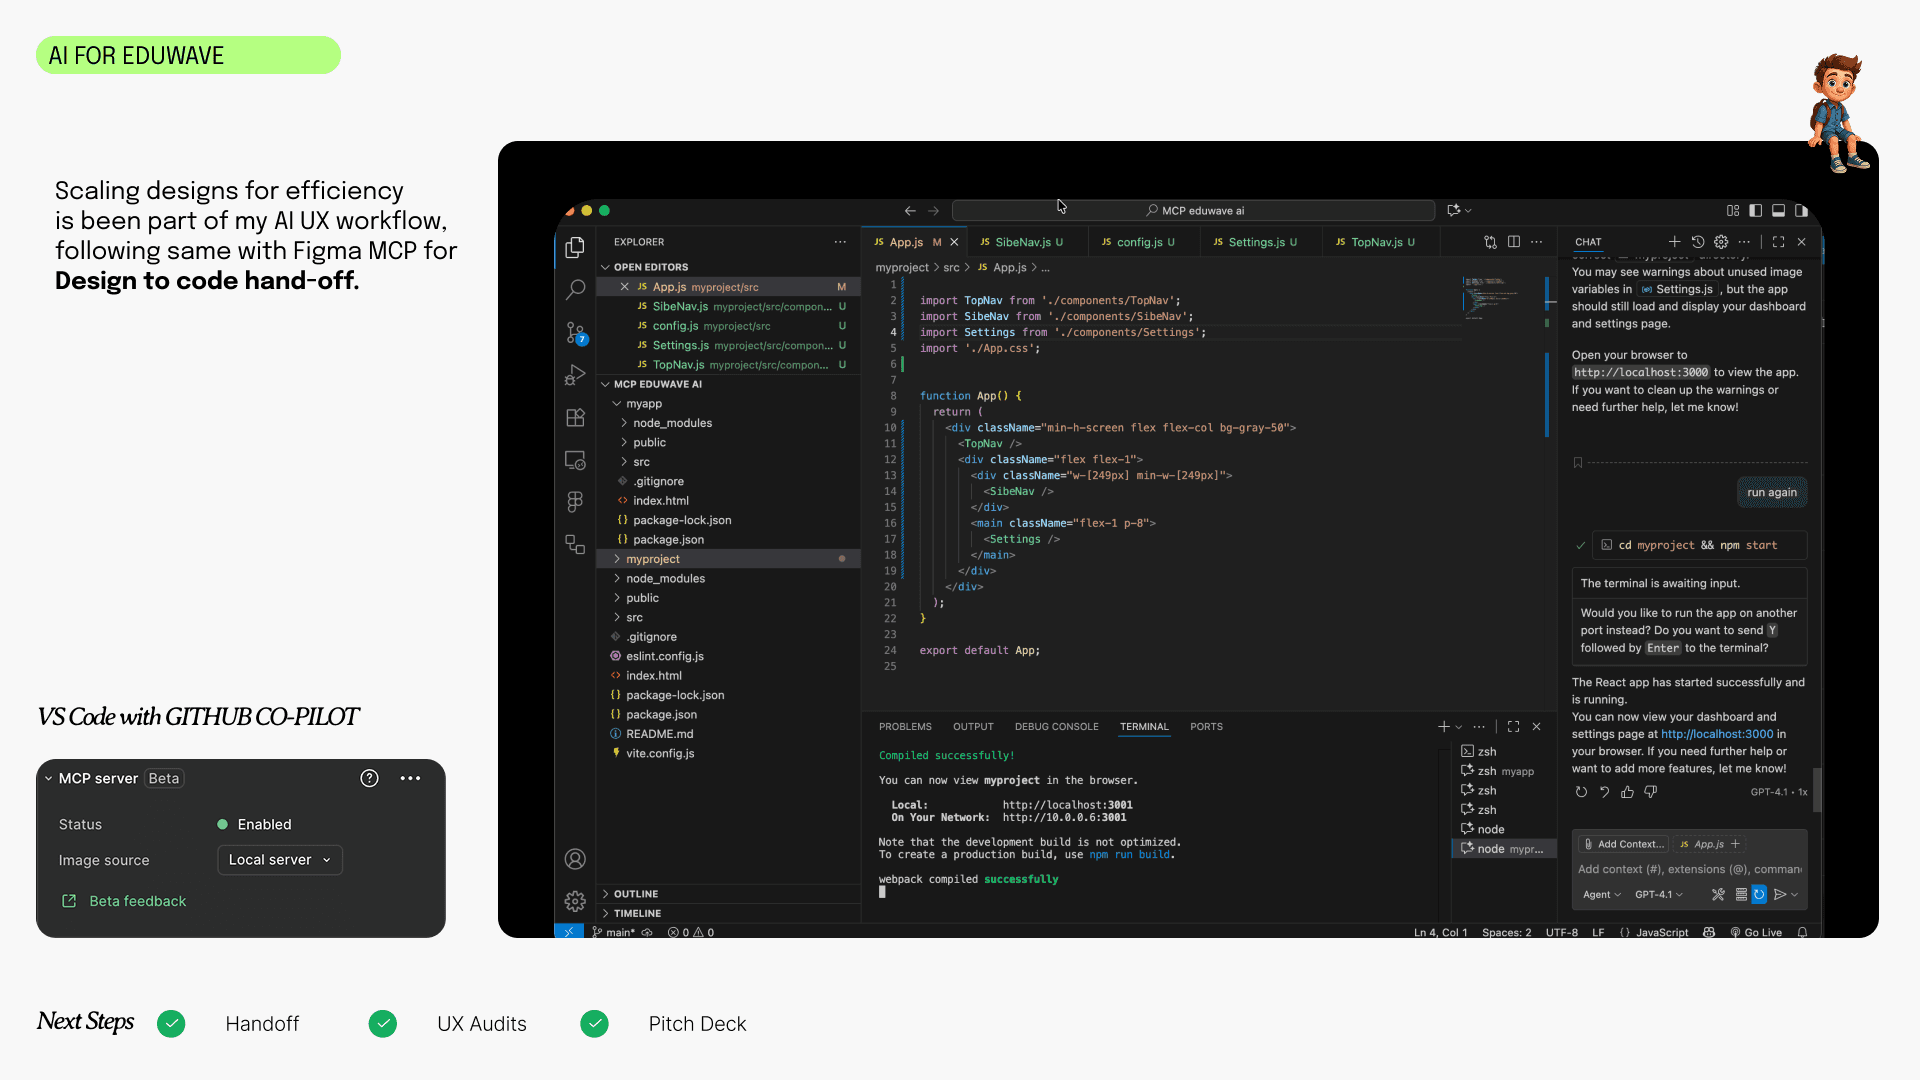The height and width of the screenshot is (1080, 1920).
Task: Open the Local server image source dropdown
Action: [280, 860]
